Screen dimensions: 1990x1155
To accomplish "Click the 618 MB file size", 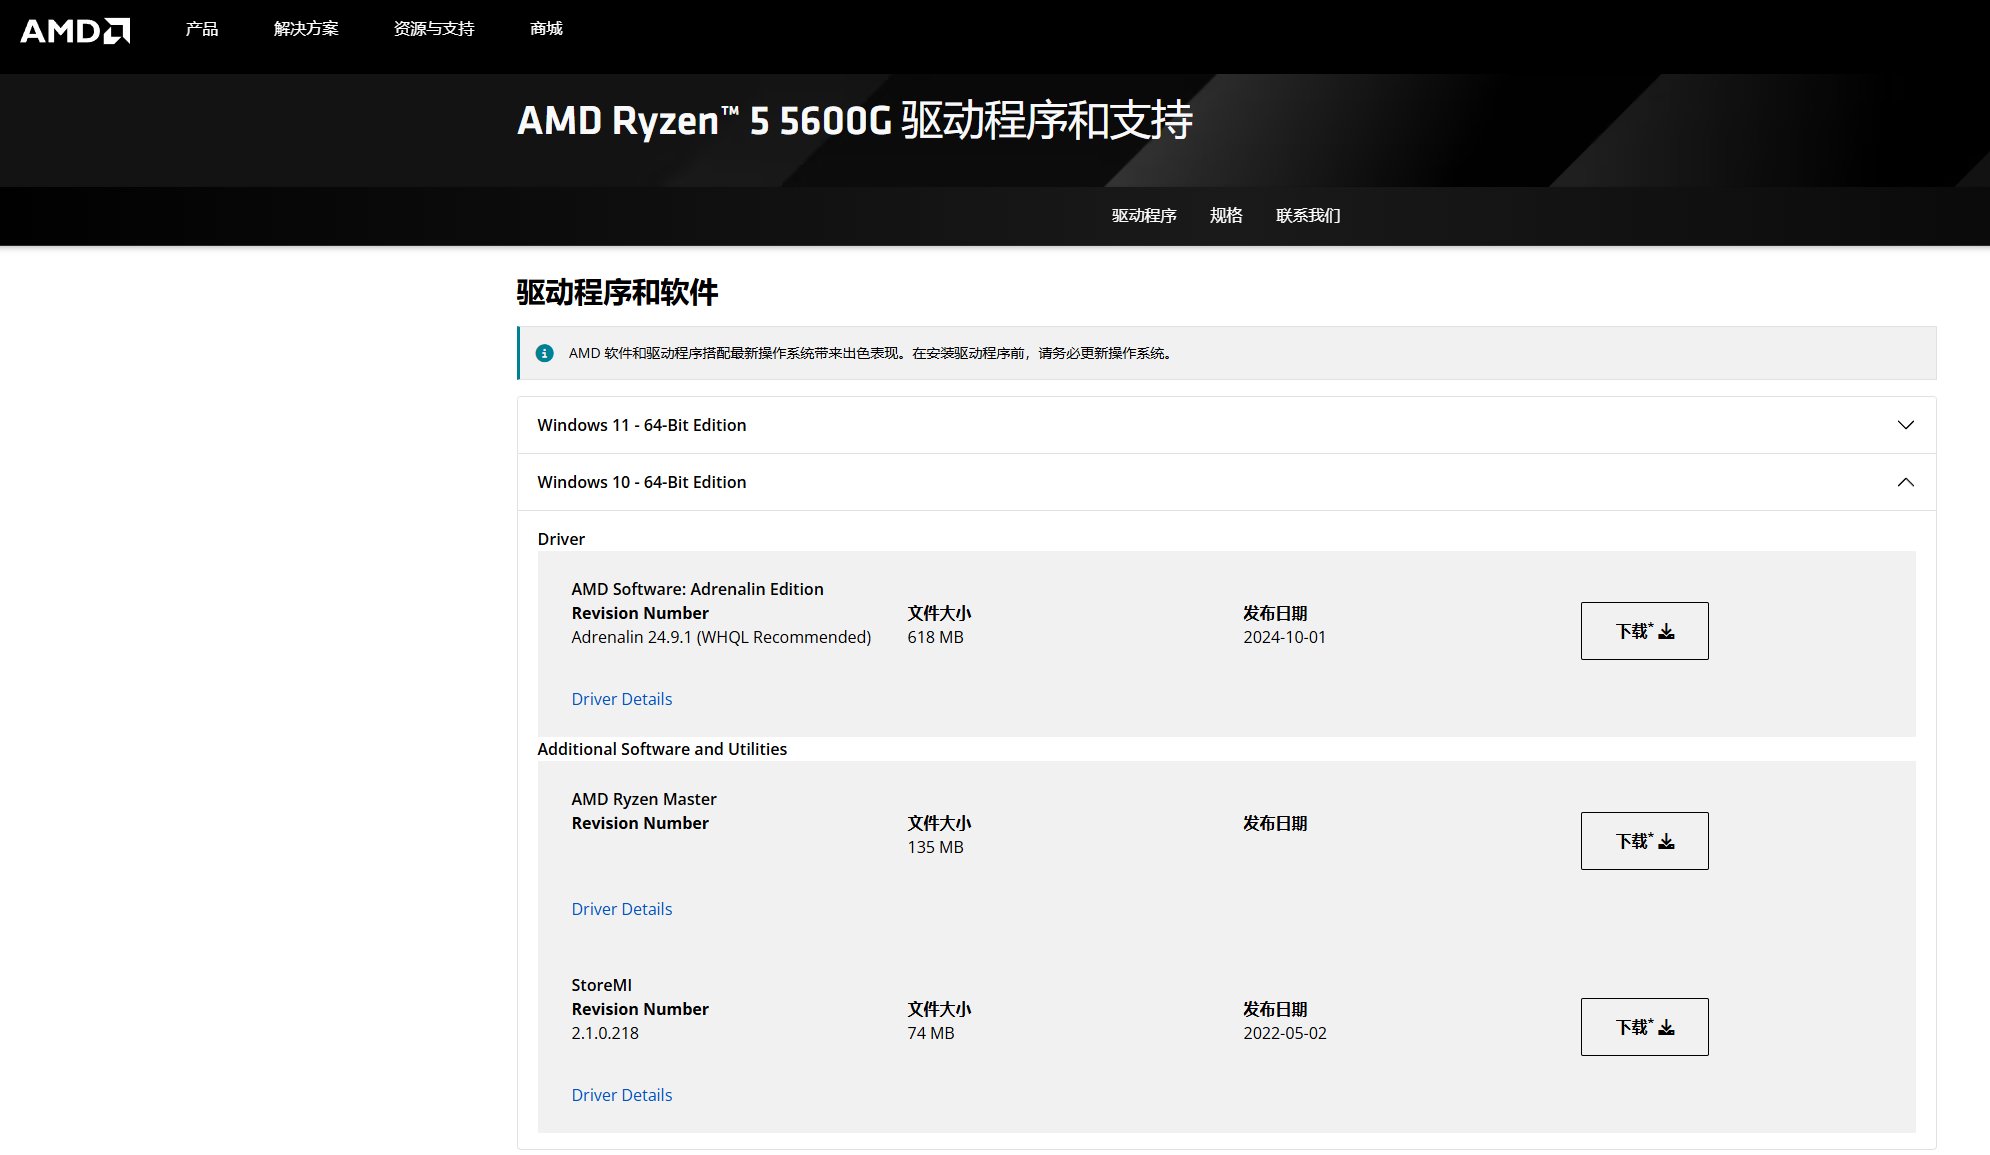I will point(935,637).
